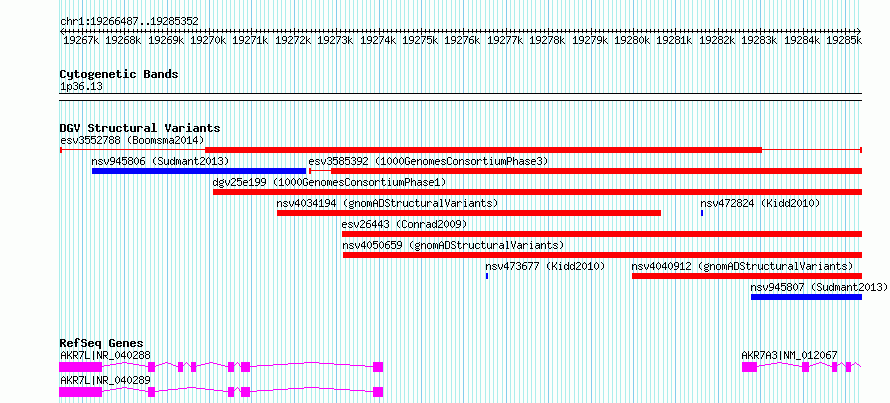Image resolution: width=890 pixels, height=403 pixels.
Task: Select the red dgv25e199 variant bar
Action: [x=538, y=192]
